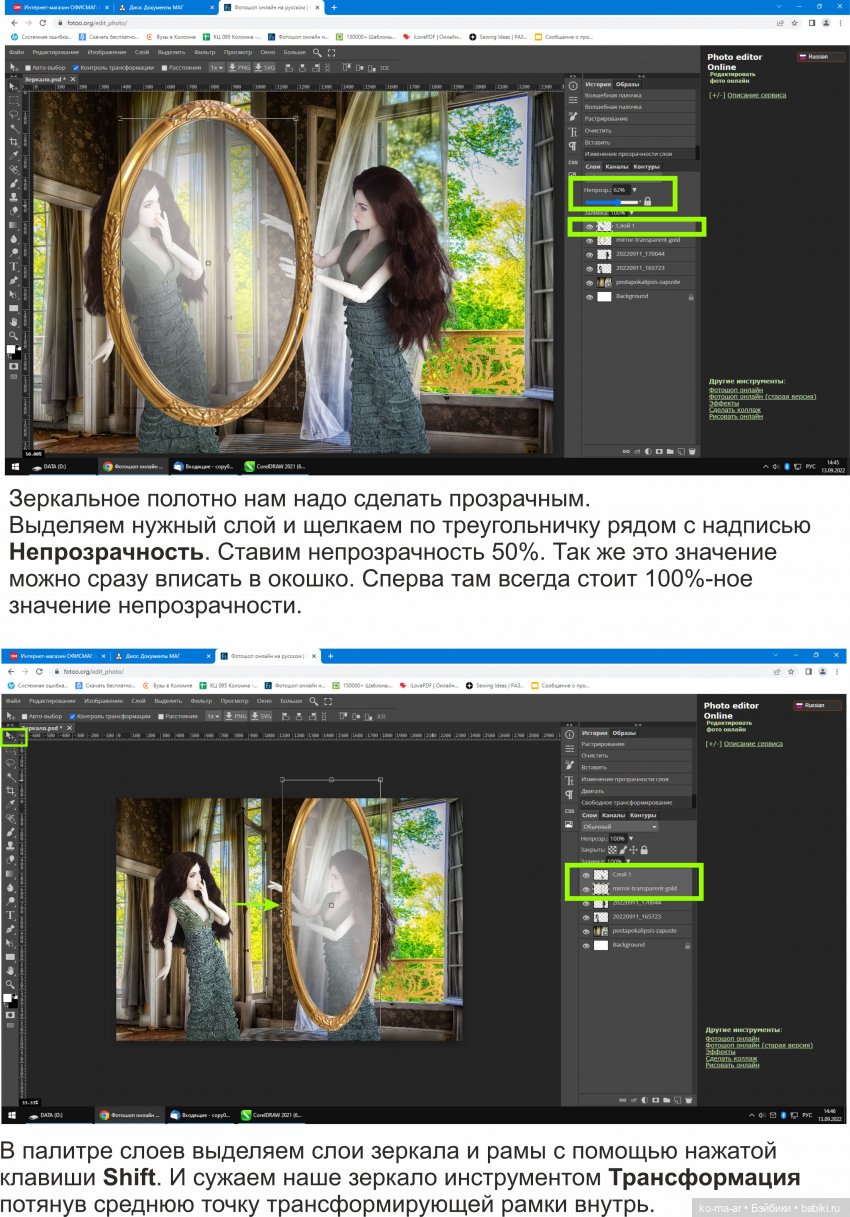Switch to the Каналы tab
Screen dimensions: 850x1217
click(x=617, y=166)
